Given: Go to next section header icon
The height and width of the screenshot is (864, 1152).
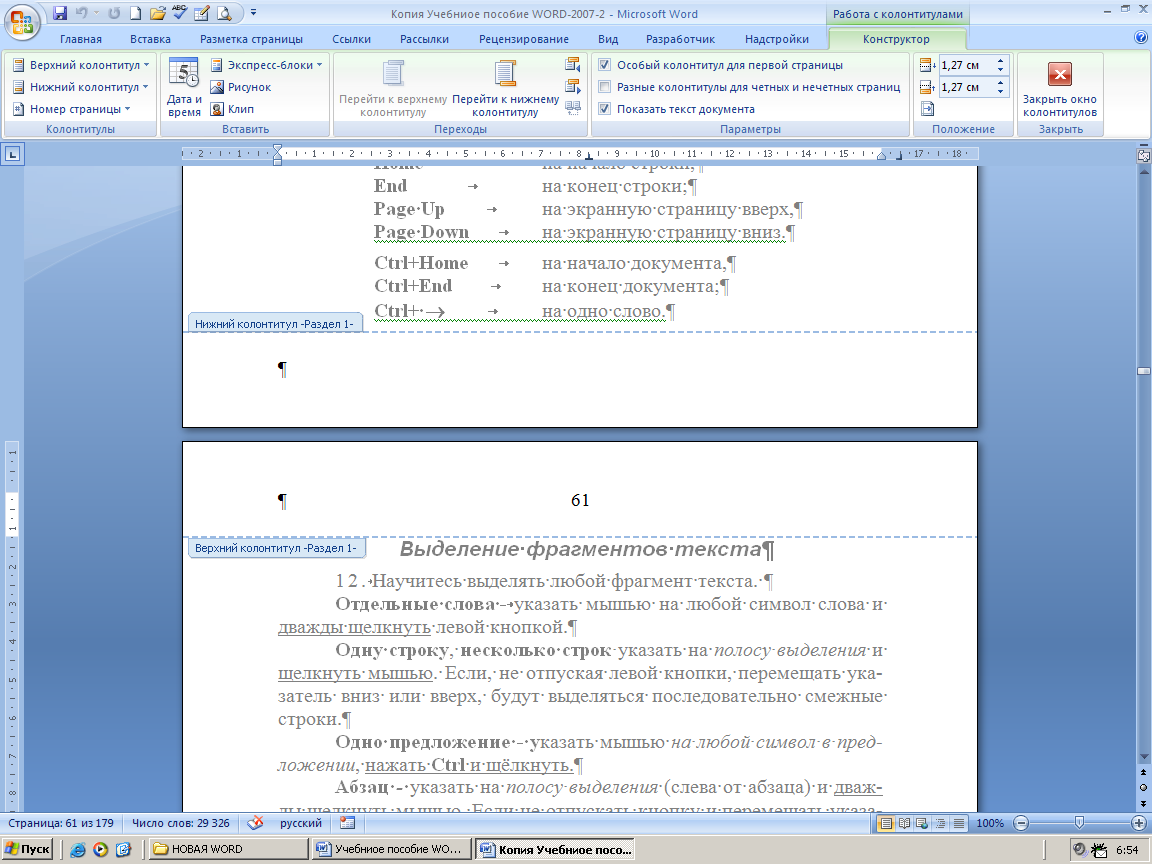Looking at the screenshot, I should pos(572,87).
